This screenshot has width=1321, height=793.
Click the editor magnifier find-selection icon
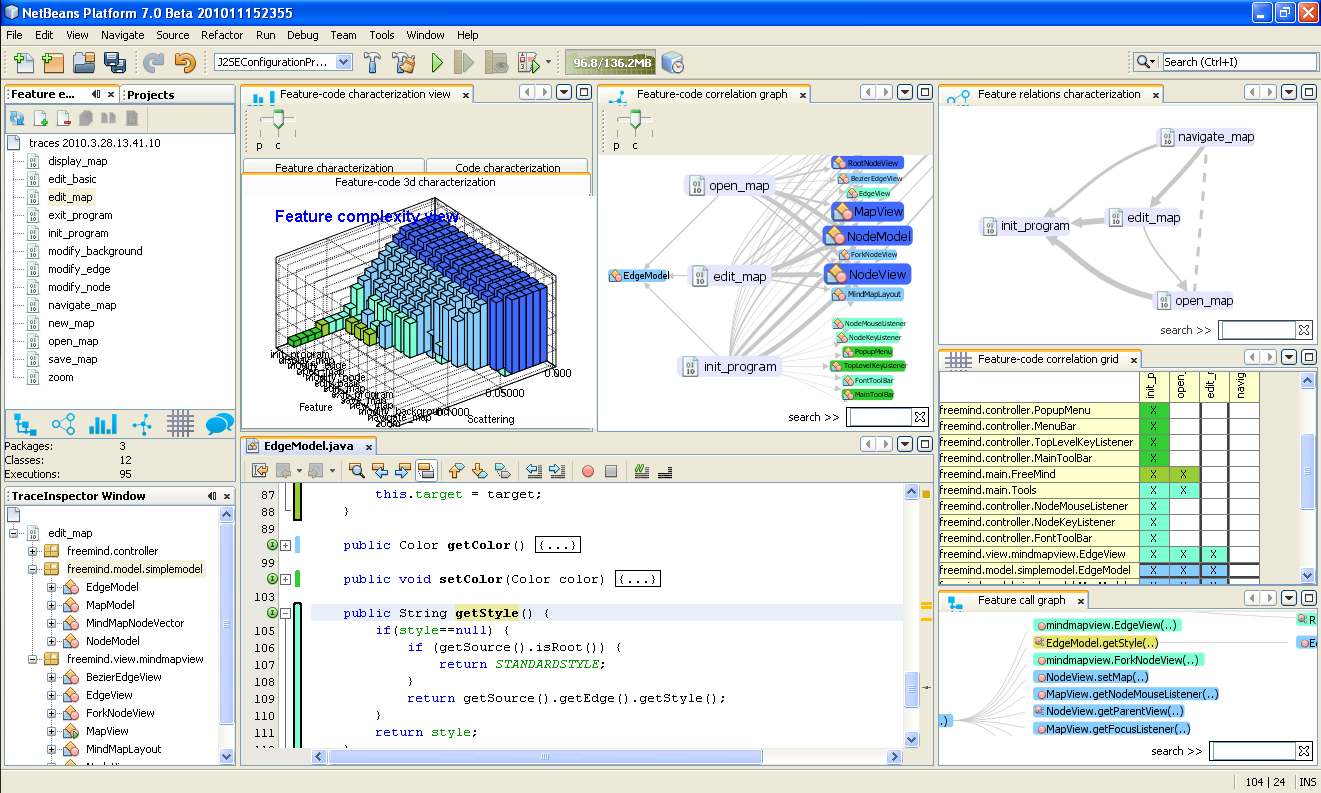pos(356,470)
